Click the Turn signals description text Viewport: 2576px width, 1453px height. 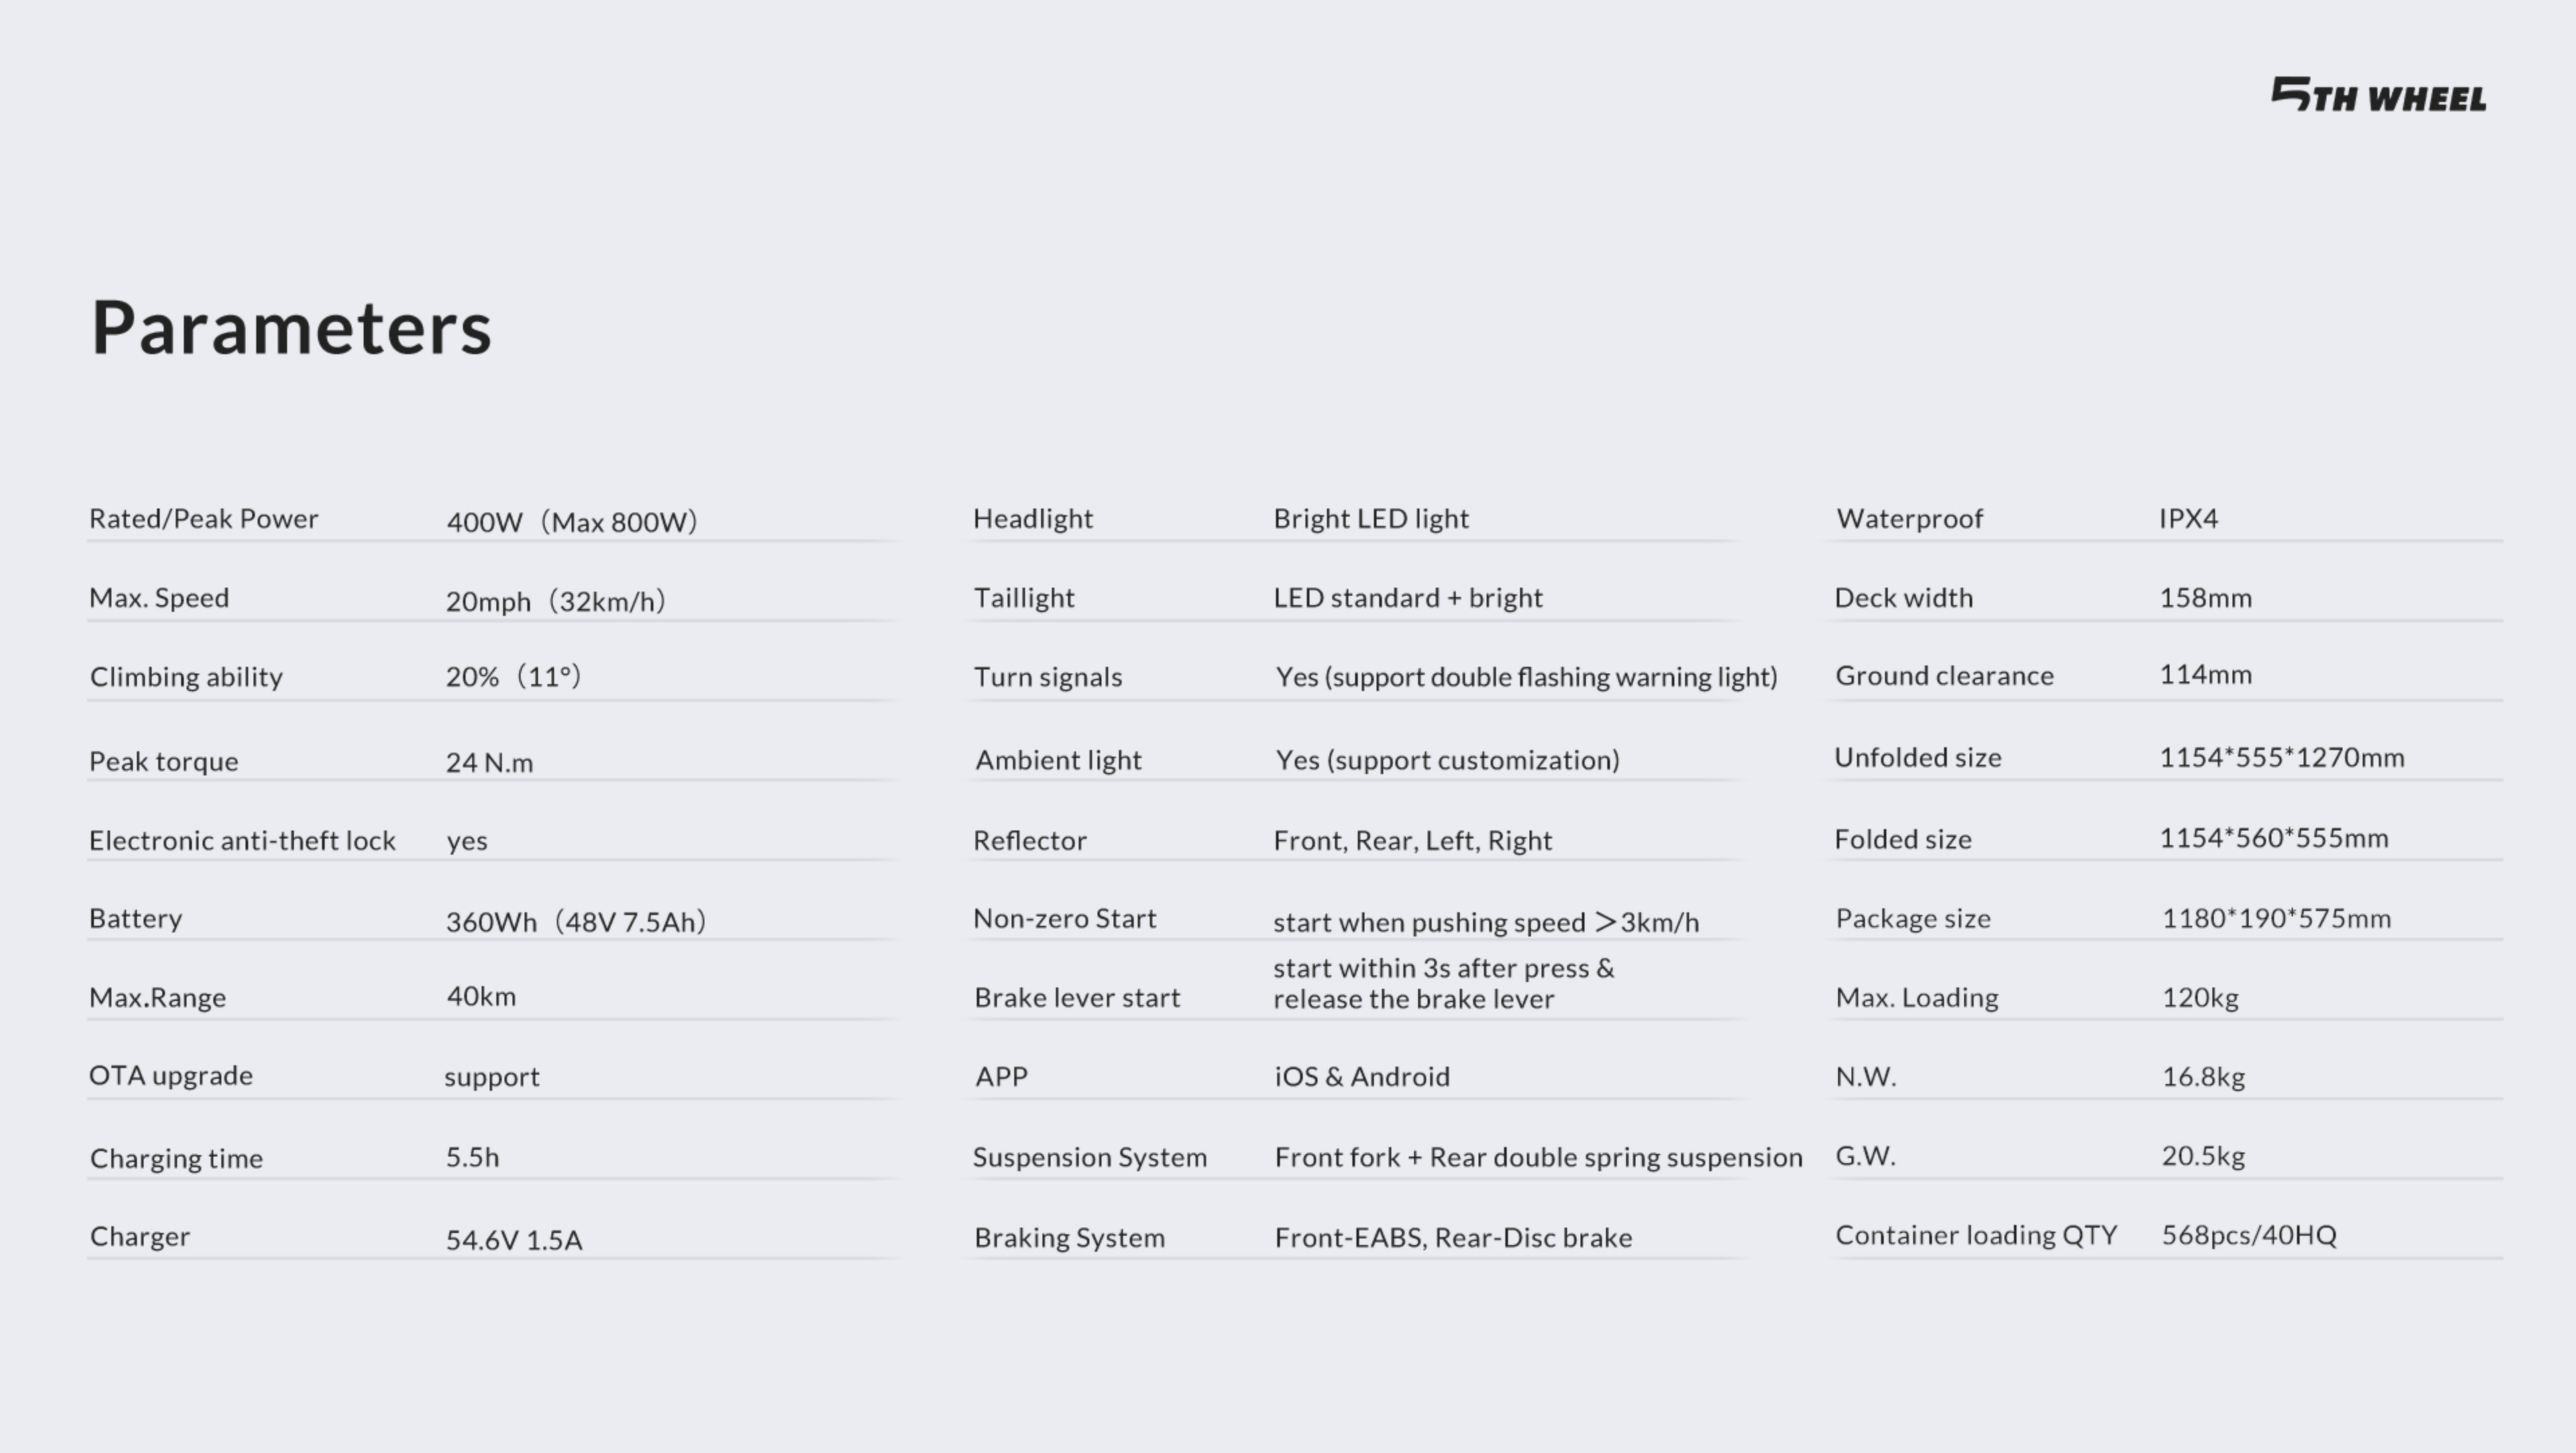coord(1526,677)
